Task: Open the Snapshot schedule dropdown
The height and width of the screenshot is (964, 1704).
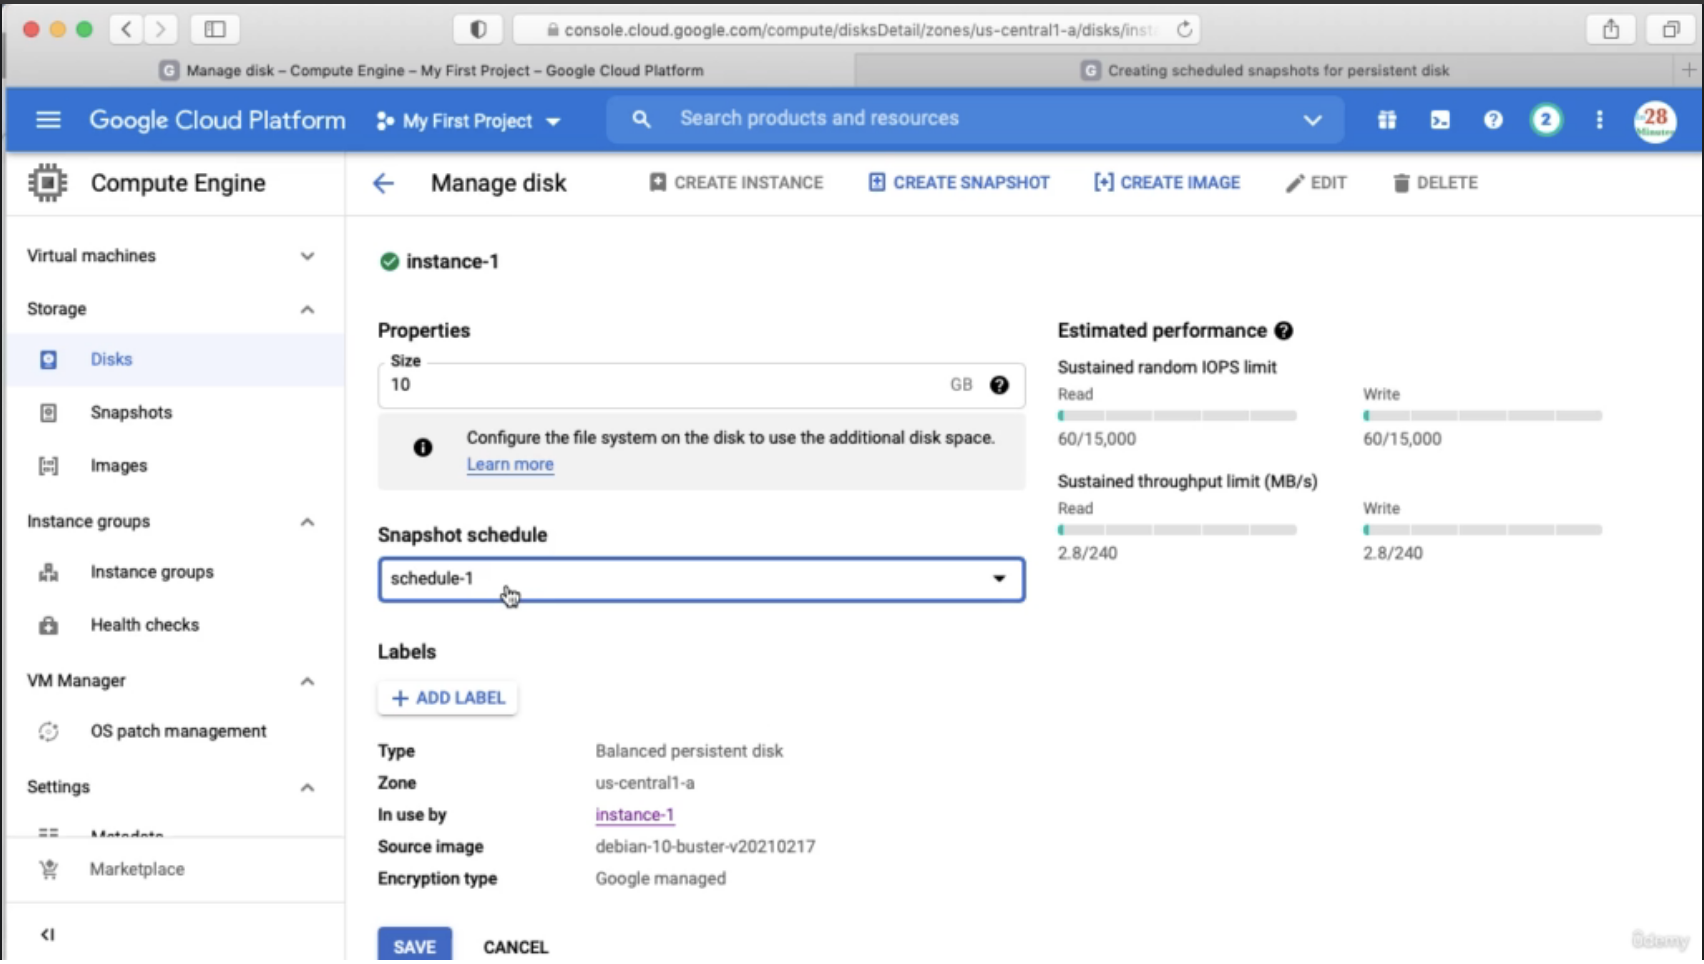Action: coord(701,579)
